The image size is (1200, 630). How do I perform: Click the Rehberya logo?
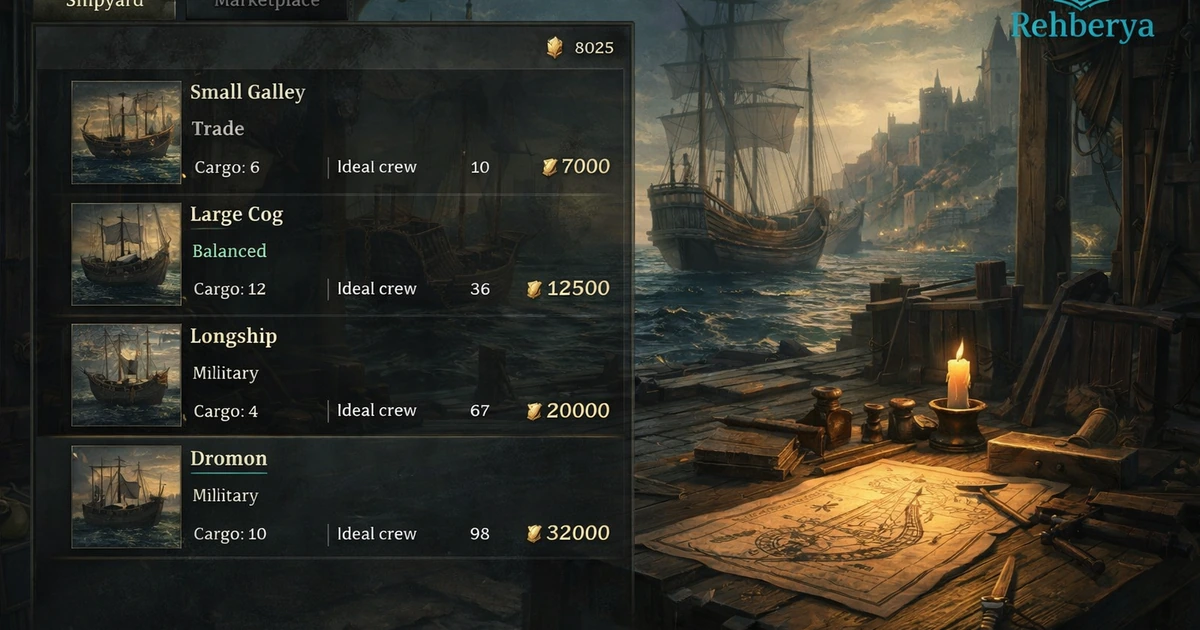click(x=1082, y=24)
